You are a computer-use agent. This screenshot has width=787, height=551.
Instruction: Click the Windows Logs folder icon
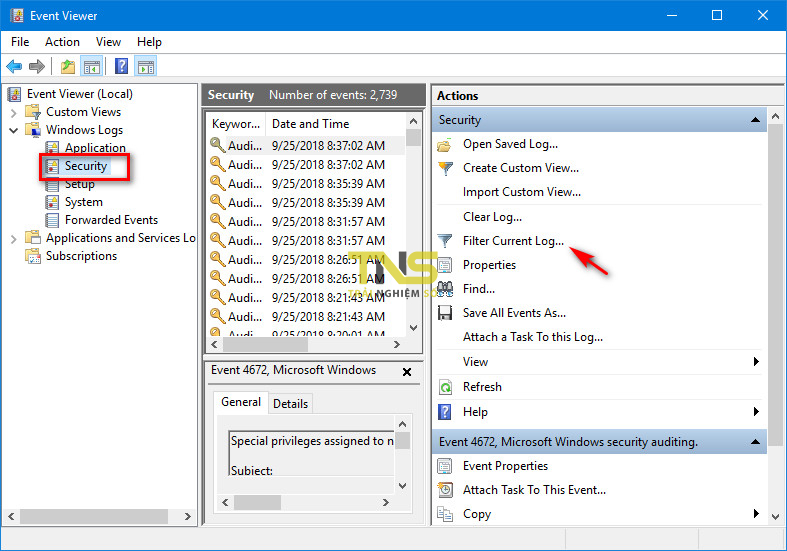click(33, 129)
